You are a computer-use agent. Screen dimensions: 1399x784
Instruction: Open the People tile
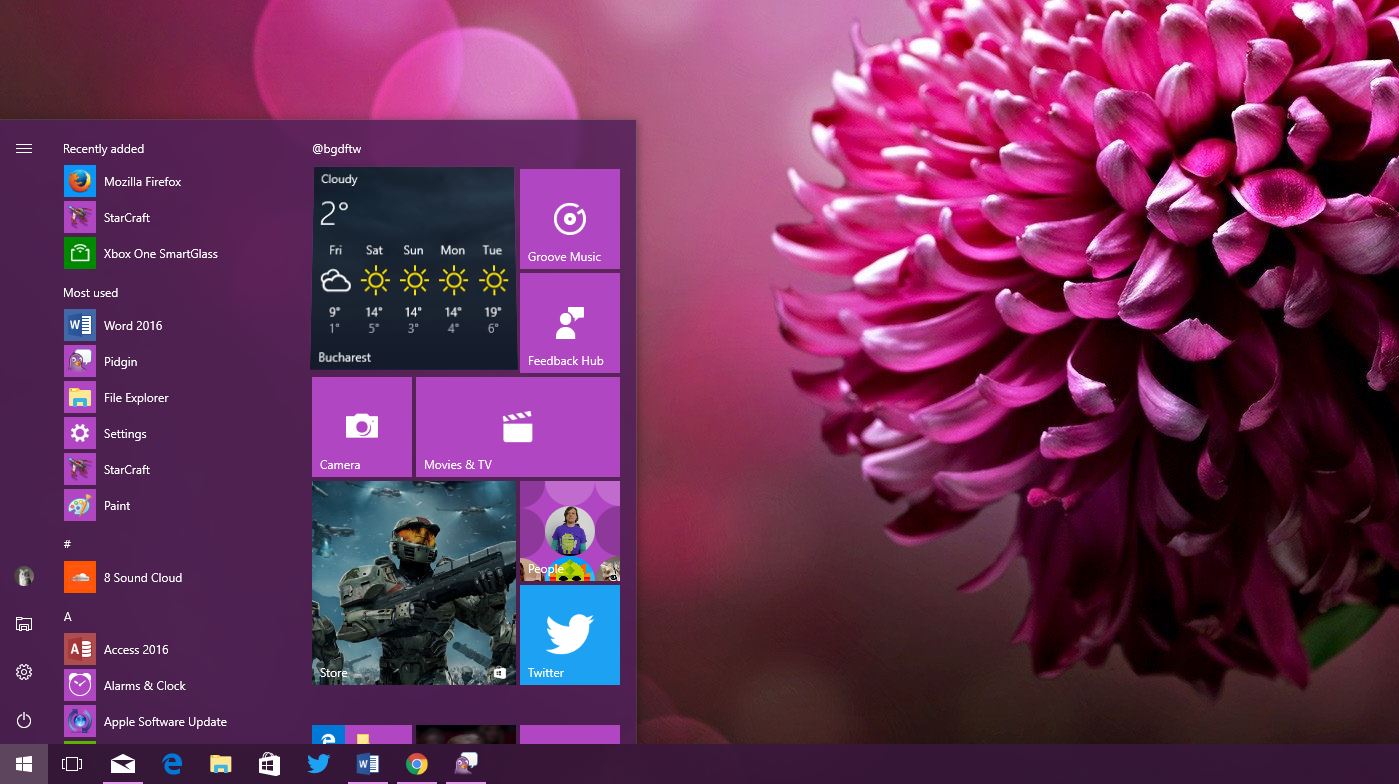(x=570, y=531)
